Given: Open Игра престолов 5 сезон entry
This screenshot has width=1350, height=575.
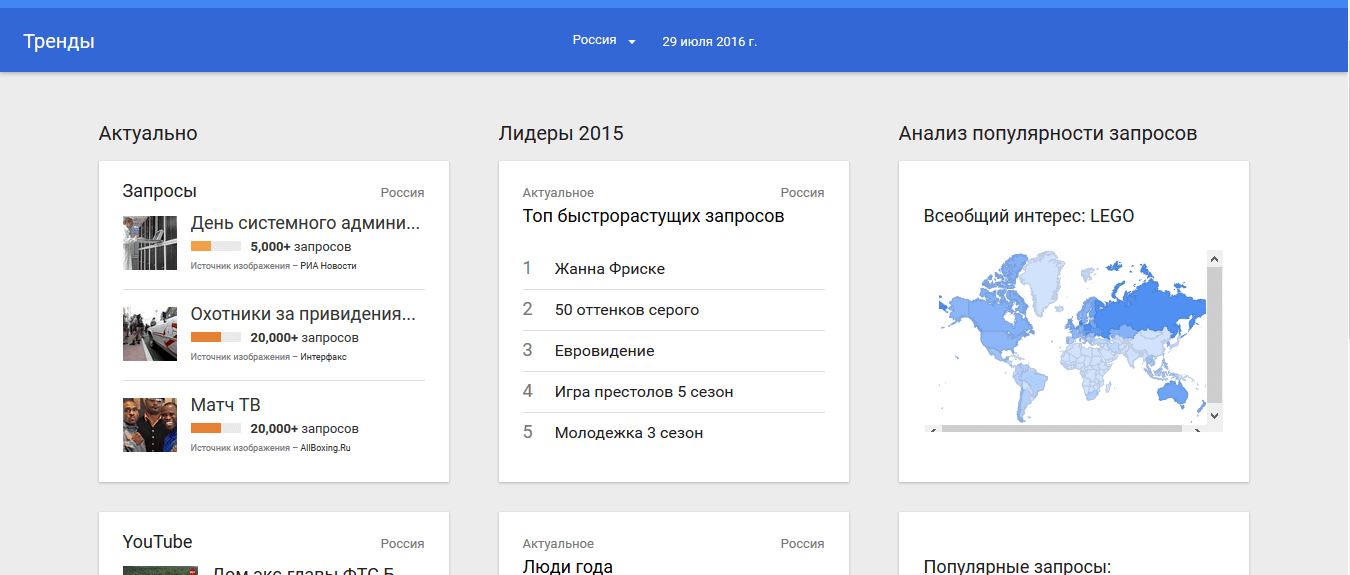Looking at the screenshot, I should click(643, 392).
